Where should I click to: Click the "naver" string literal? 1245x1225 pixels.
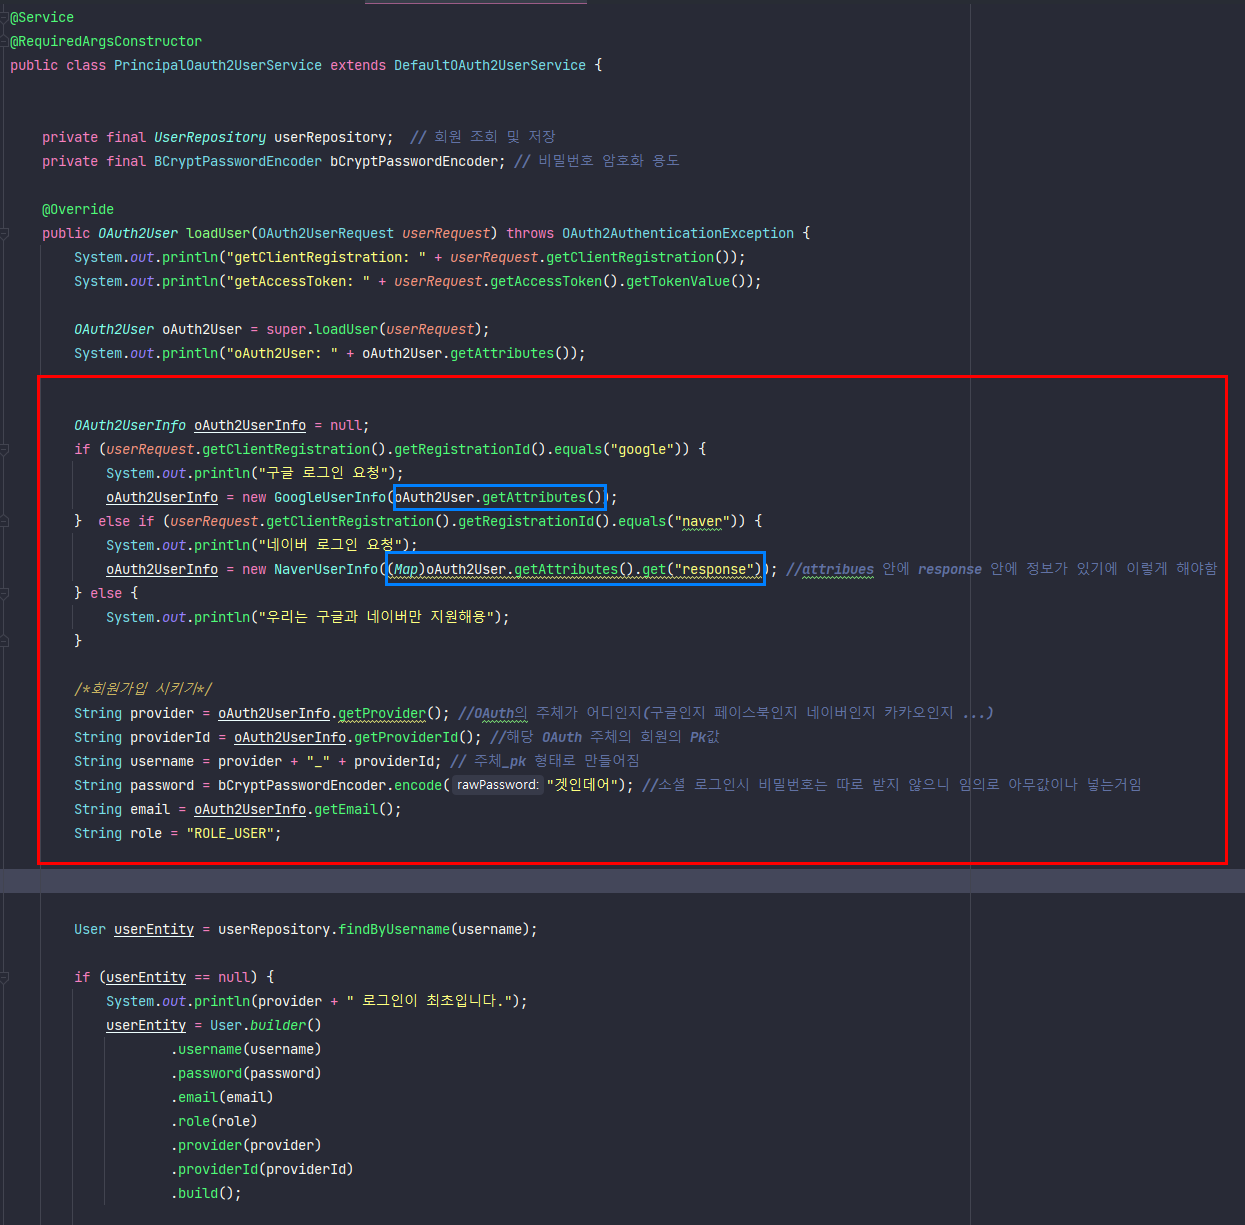[x=702, y=521]
